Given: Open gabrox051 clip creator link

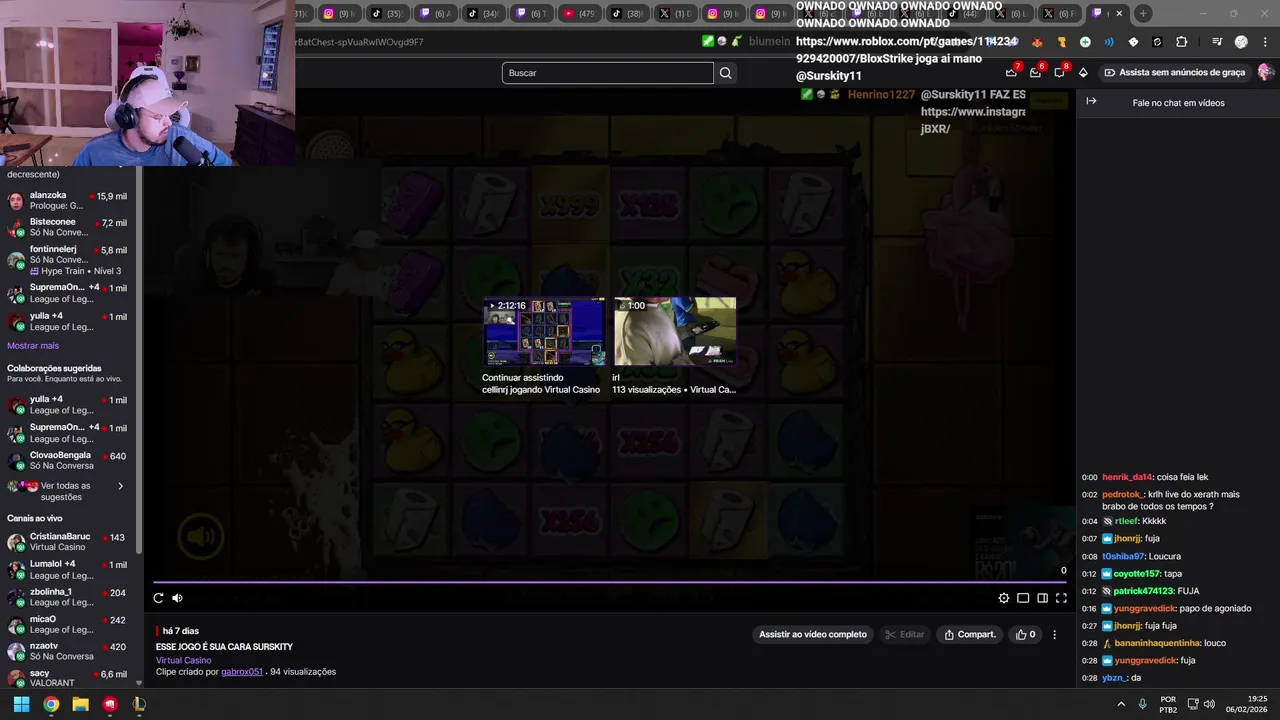Looking at the screenshot, I should point(242,672).
